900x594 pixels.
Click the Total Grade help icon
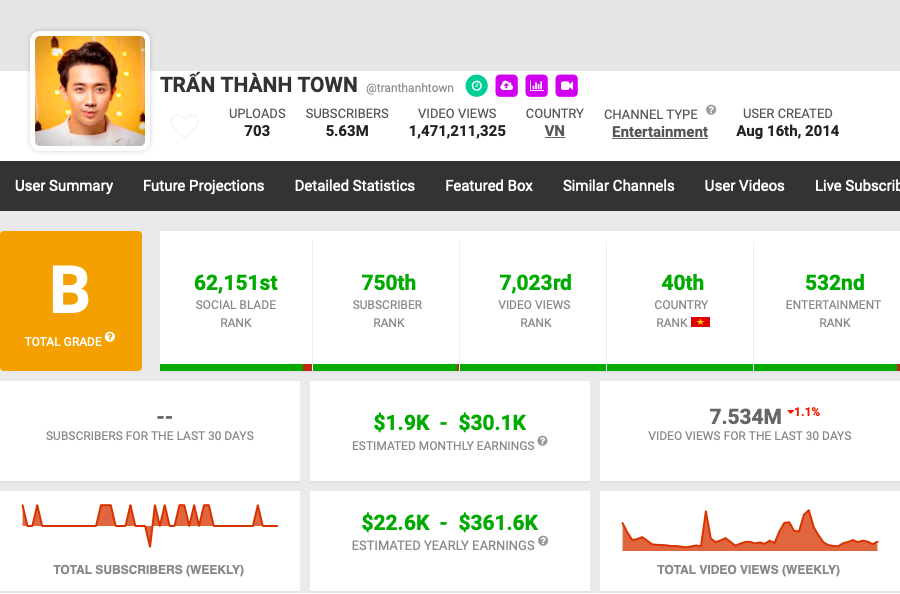110,338
